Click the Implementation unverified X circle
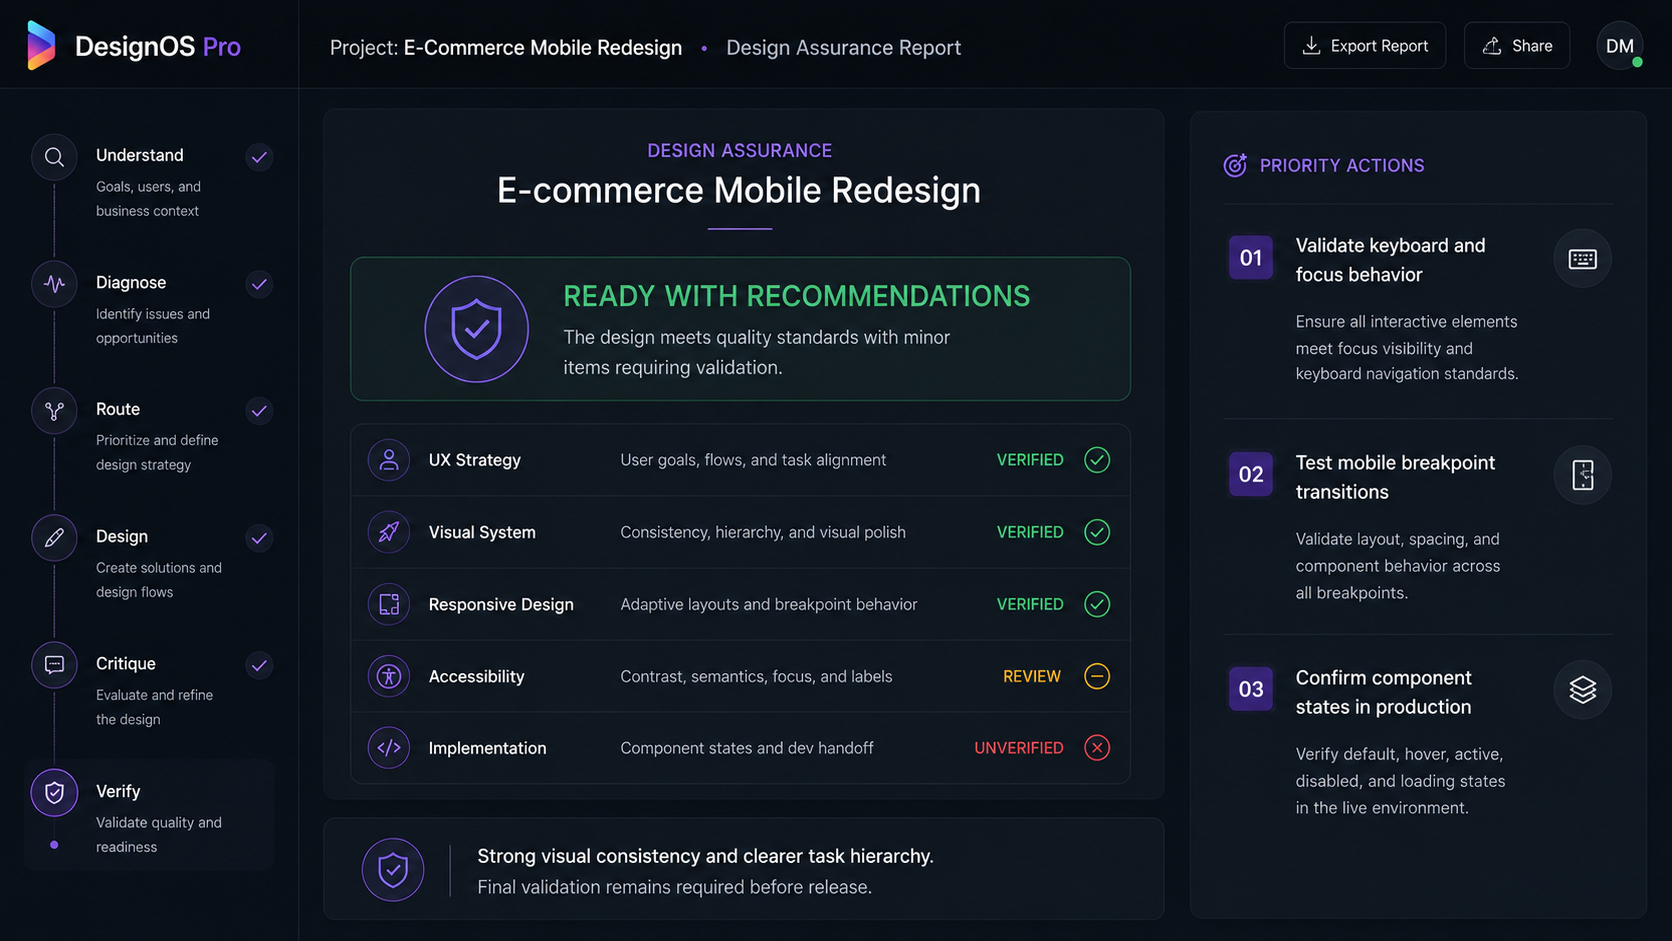 (1097, 748)
